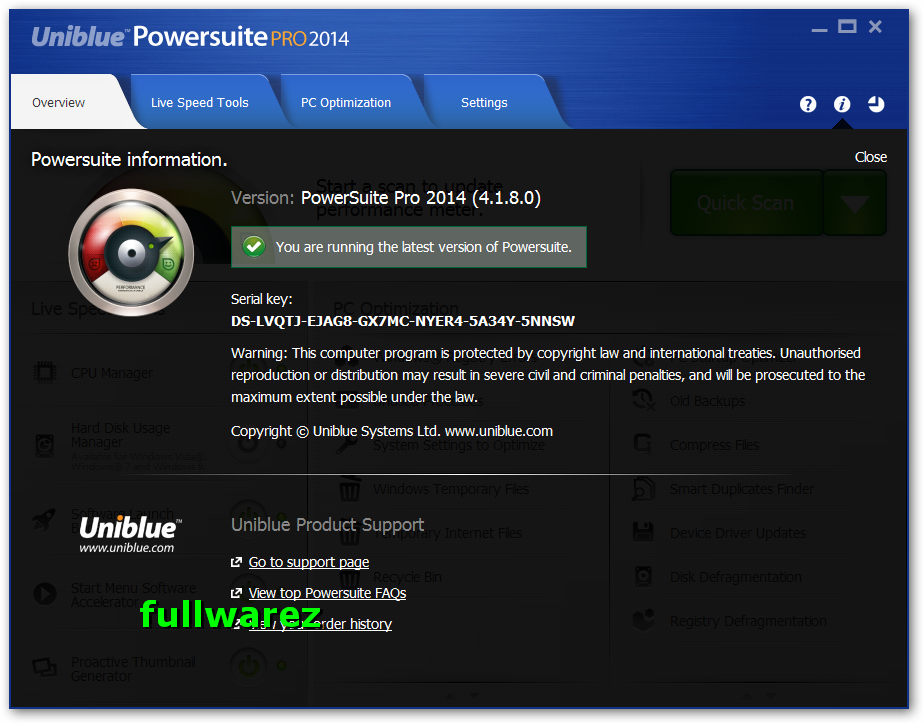Click the Uniblue Product Support heading
Screen dimensions: 924x724
pos(328,524)
